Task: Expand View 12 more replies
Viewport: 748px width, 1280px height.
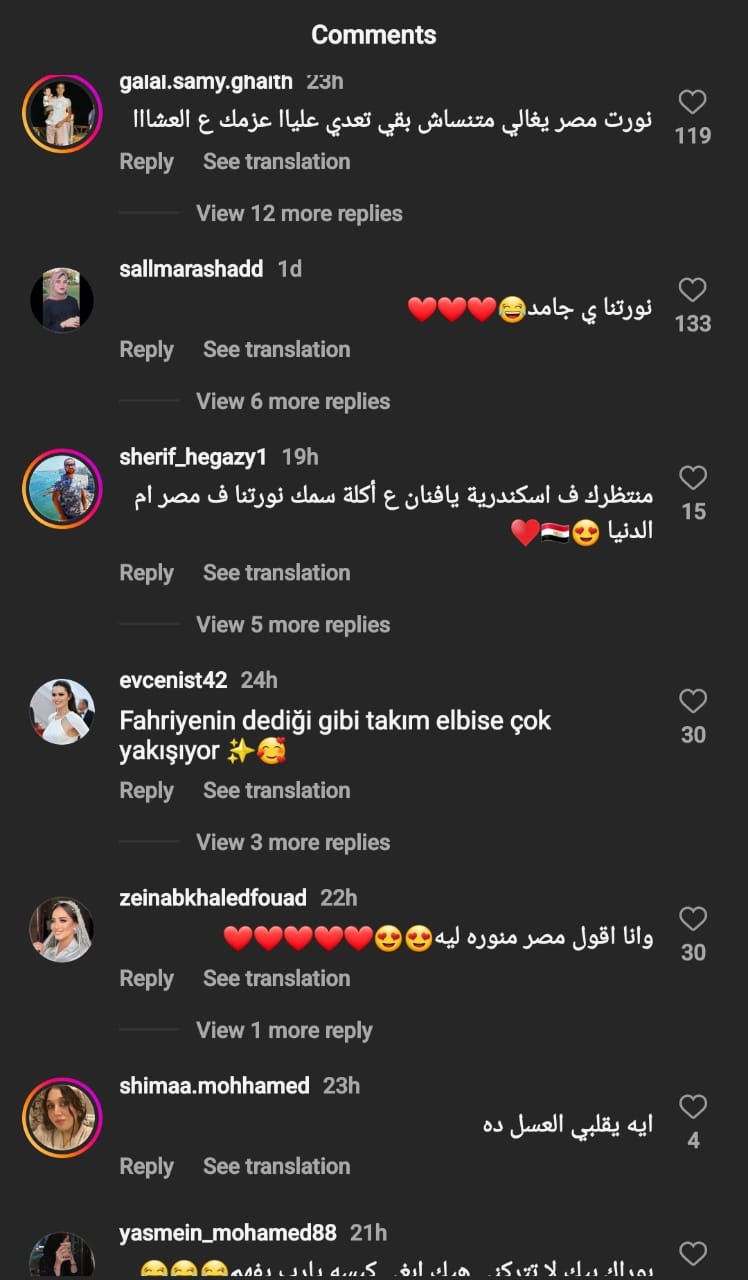Action: coord(299,213)
